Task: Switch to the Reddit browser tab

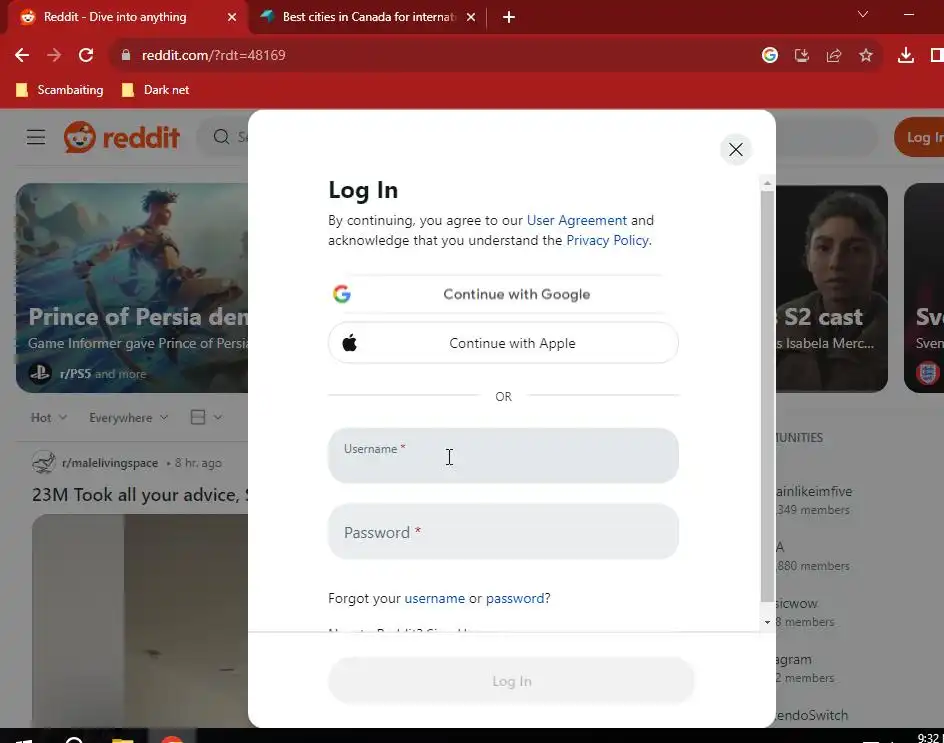Action: [x=127, y=17]
